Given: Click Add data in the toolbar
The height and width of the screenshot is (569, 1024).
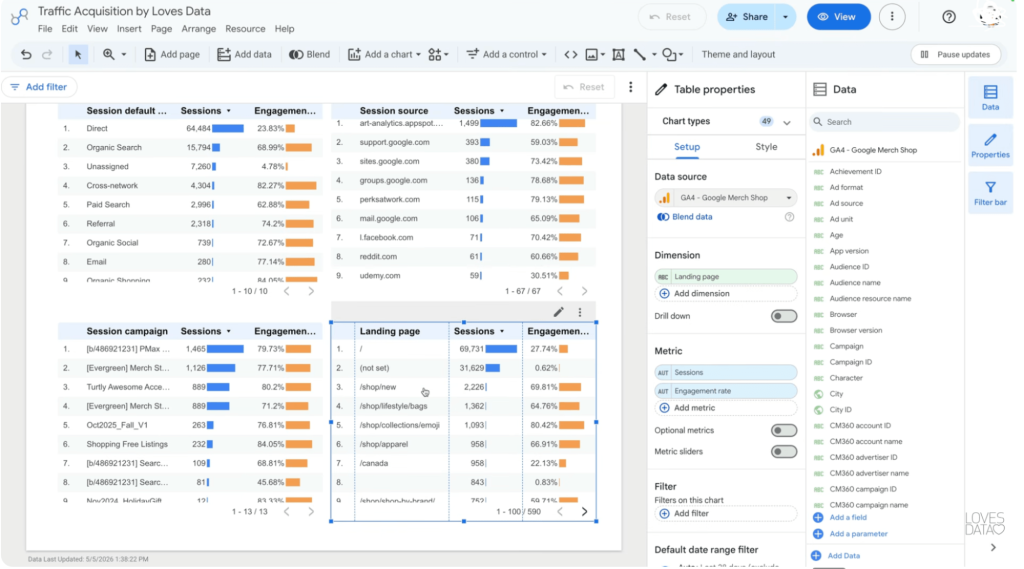Looking at the screenshot, I should point(244,54).
